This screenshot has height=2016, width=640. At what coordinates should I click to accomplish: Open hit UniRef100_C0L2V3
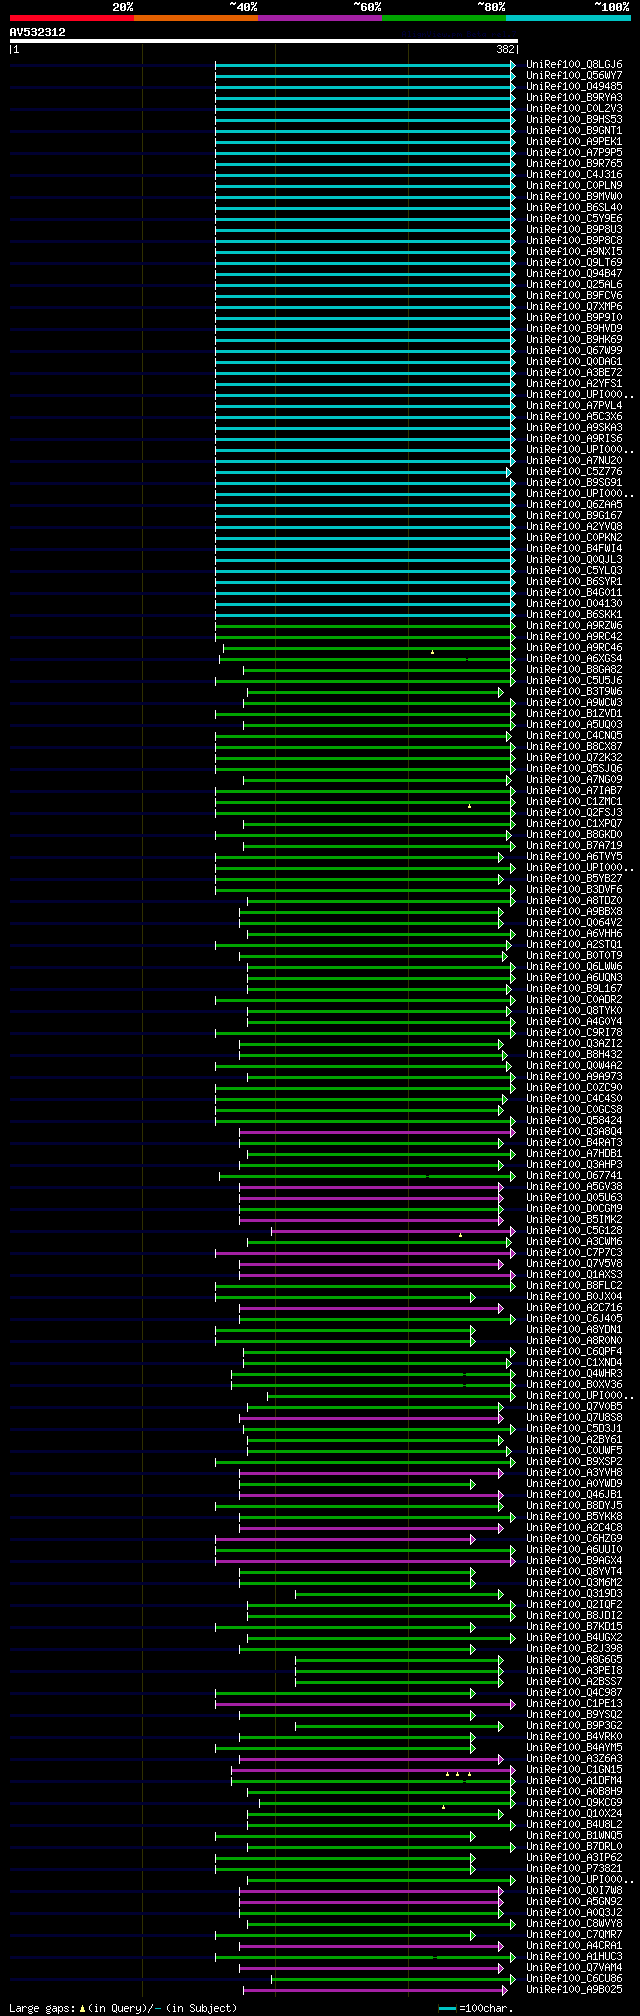574,108
